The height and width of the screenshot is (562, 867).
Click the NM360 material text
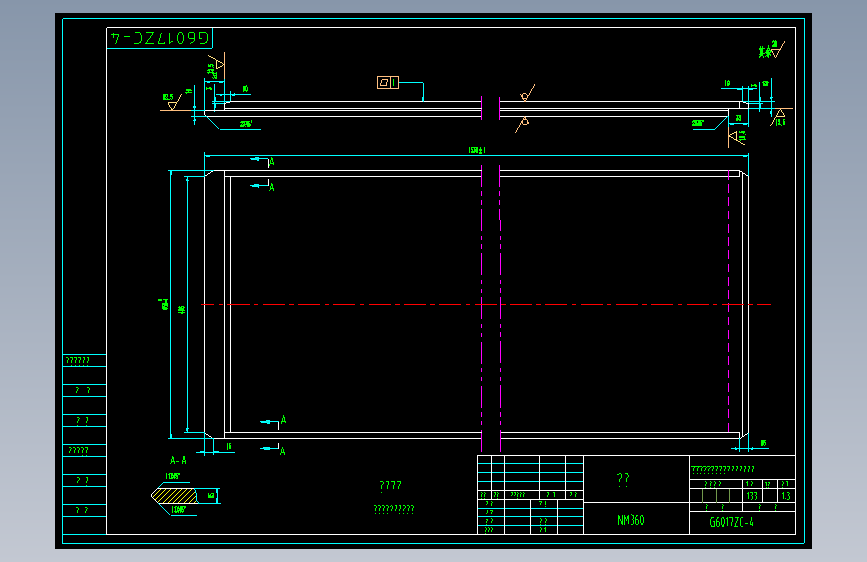click(631, 520)
